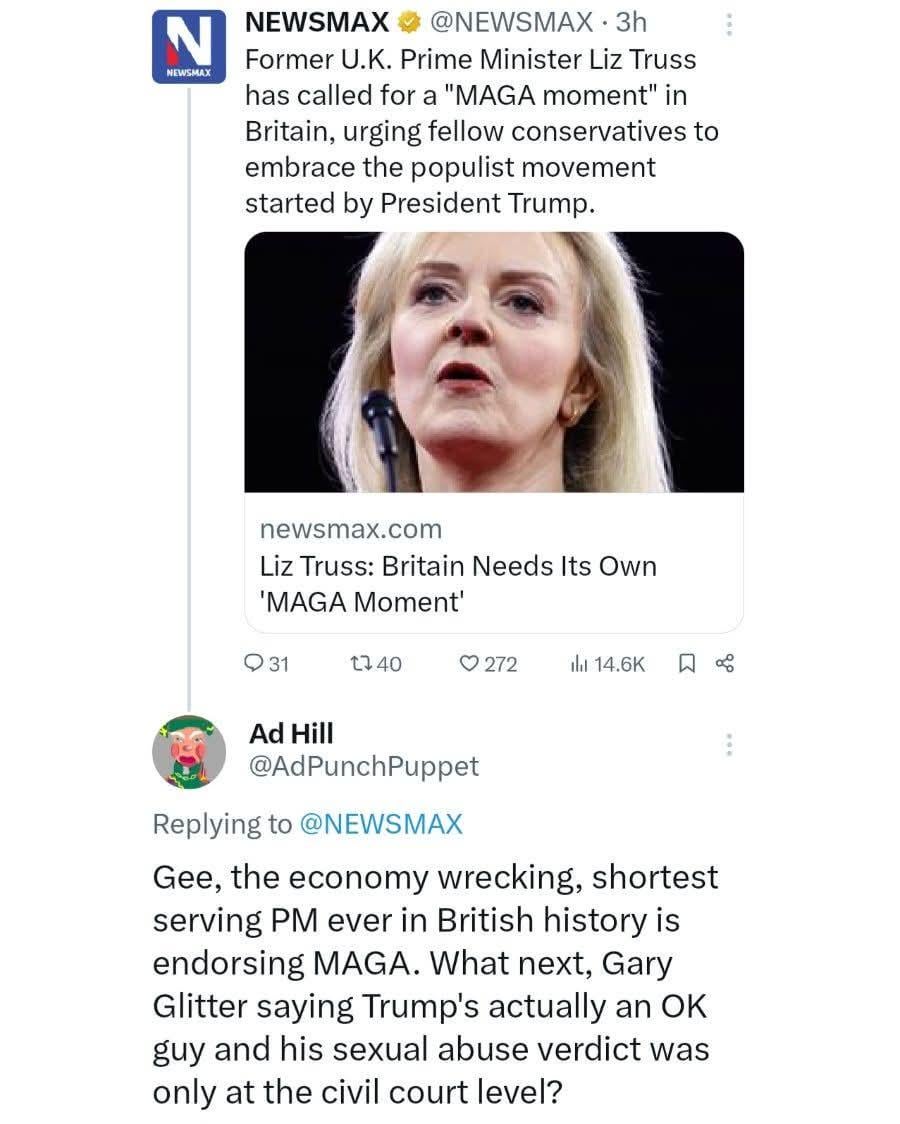View tweet analytics showing 14.6K views
Screen dimensions: 900x1124
coord(578,664)
